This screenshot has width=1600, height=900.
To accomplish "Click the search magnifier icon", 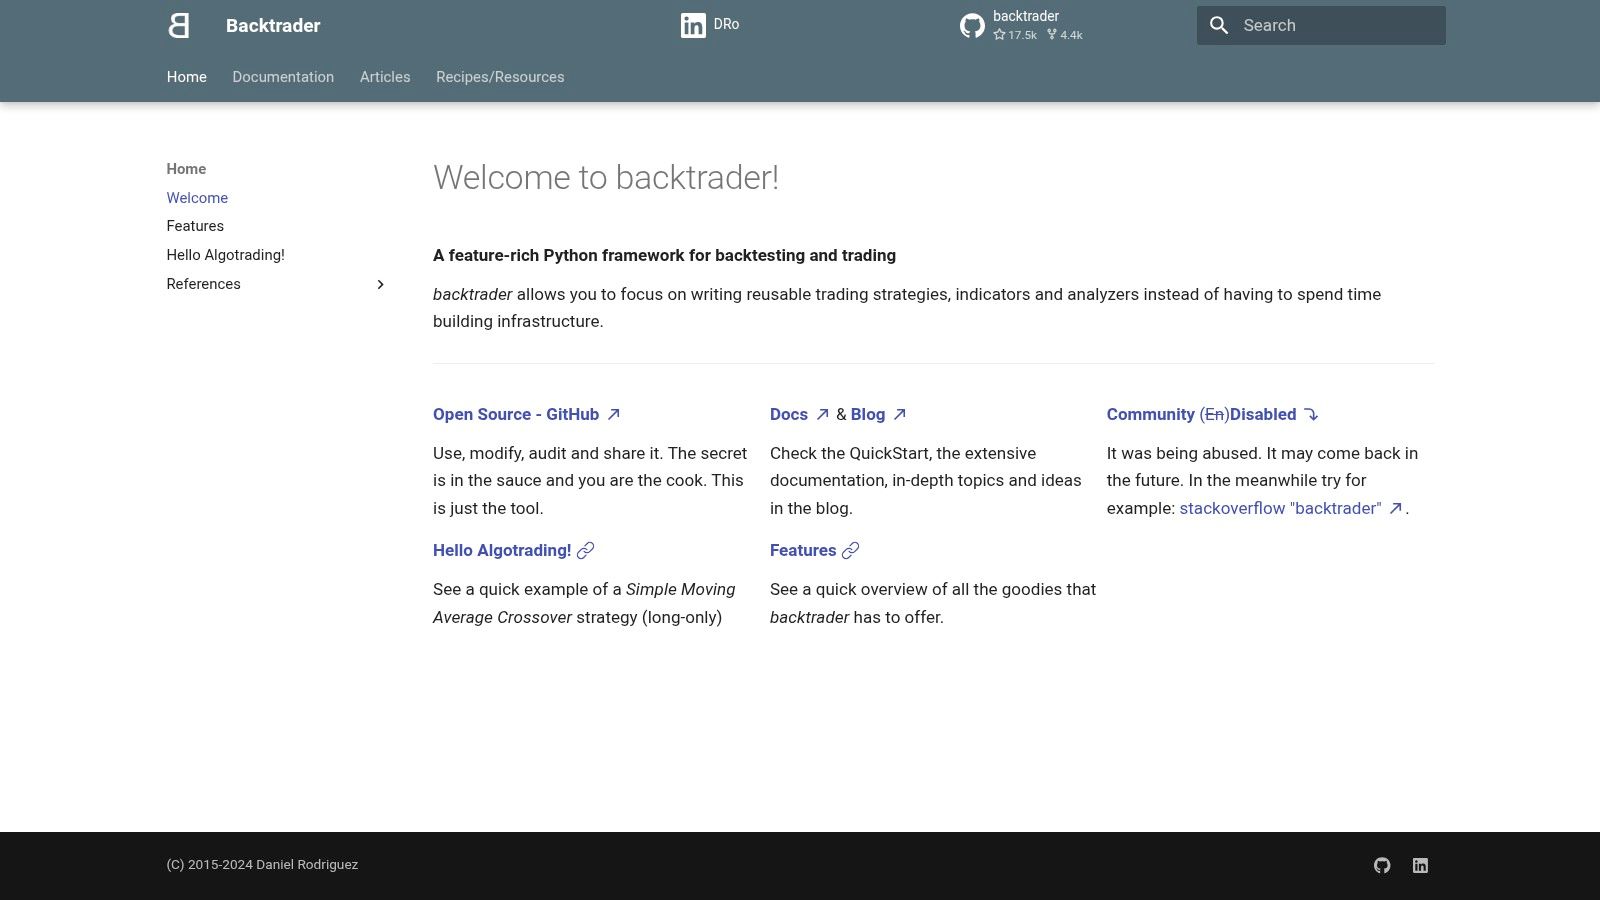I will click(1219, 25).
